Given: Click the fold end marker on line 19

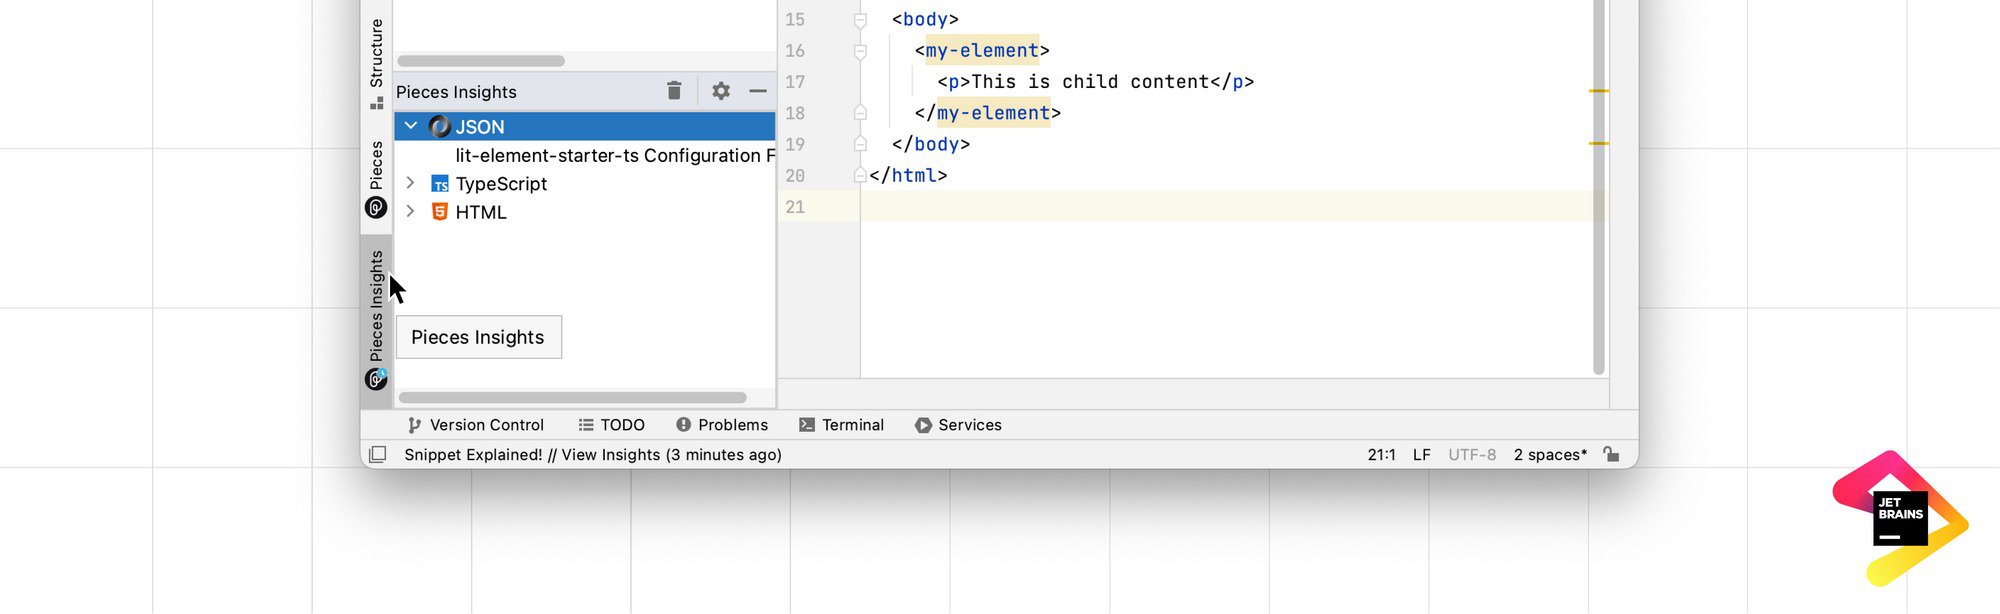Looking at the screenshot, I should (x=860, y=144).
